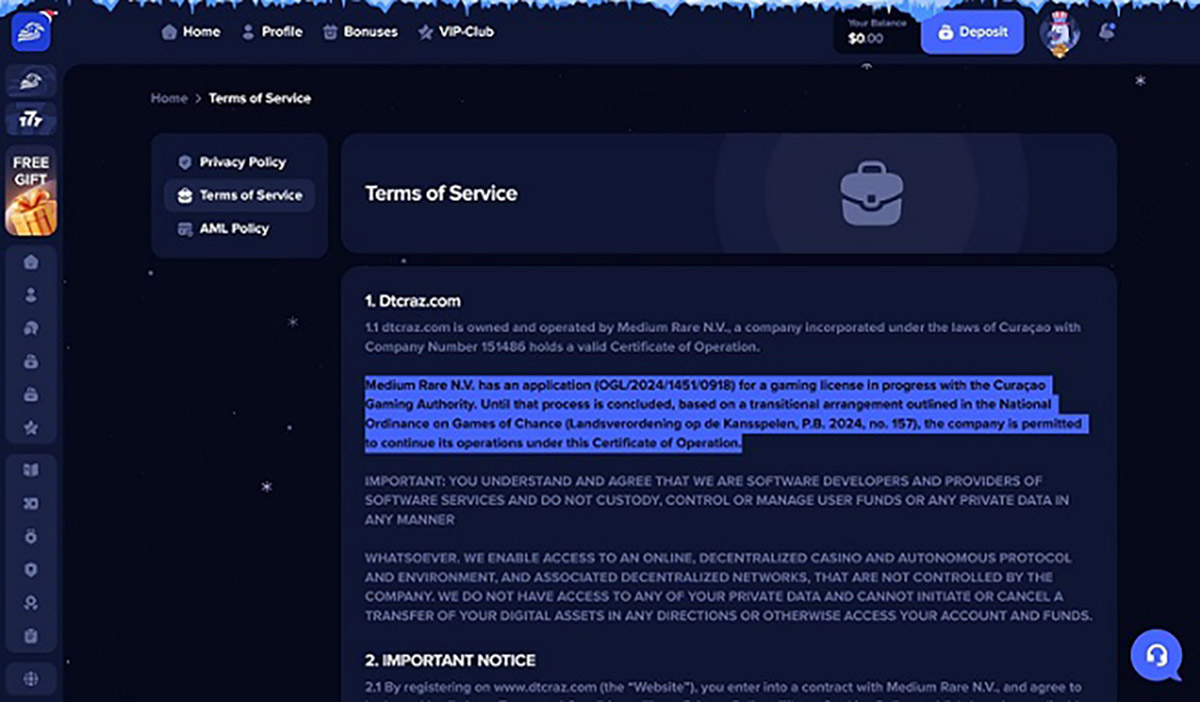Open Profile in top navigation
Screen dimensions: 1200x702
(272, 32)
